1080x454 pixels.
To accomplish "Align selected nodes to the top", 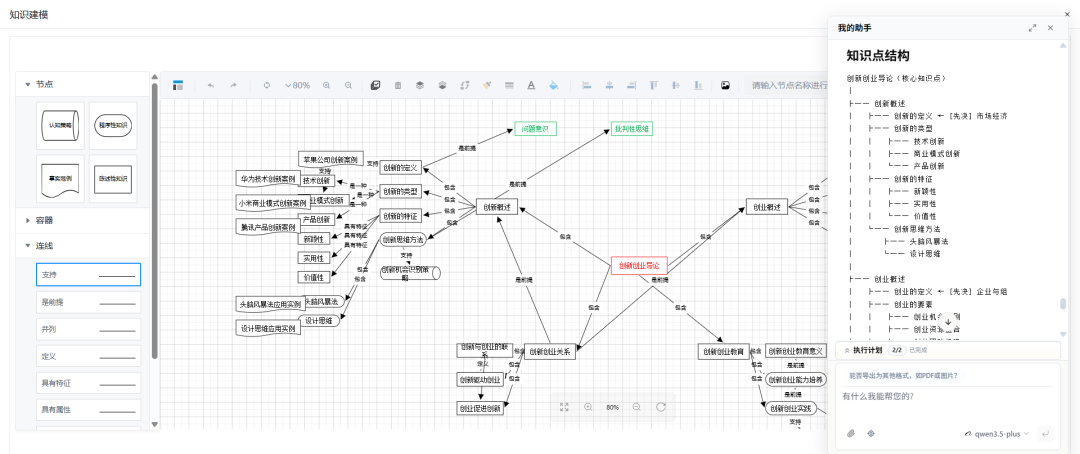I will coord(654,85).
